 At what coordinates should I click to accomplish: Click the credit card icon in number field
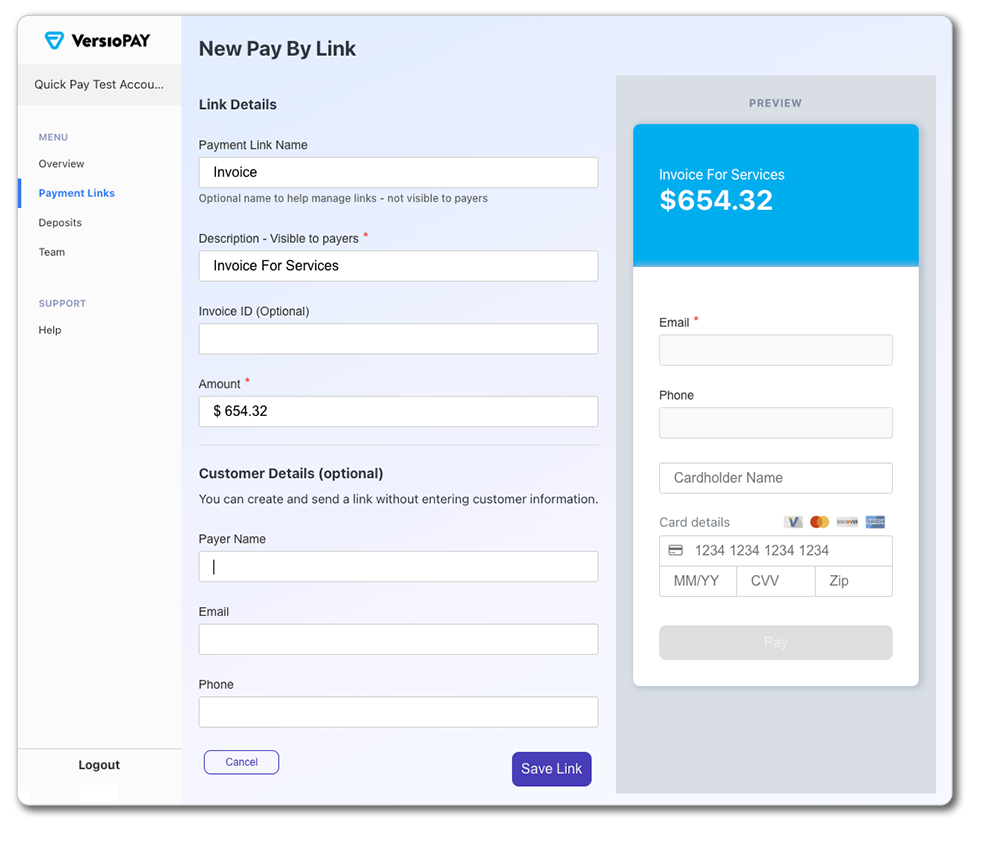[x=675, y=550]
